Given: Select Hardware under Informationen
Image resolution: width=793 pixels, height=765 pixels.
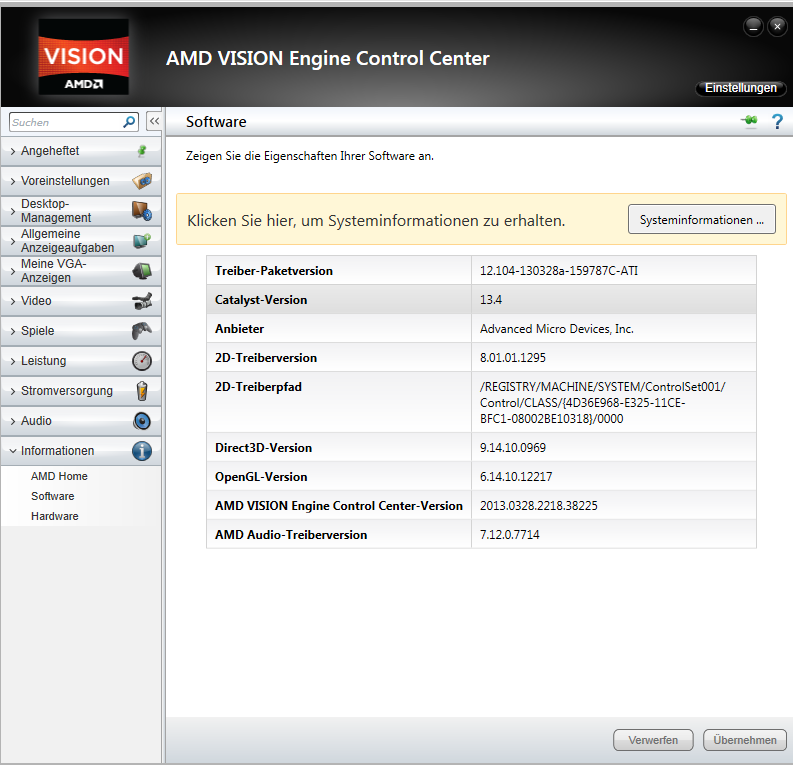Looking at the screenshot, I should point(55,516).
